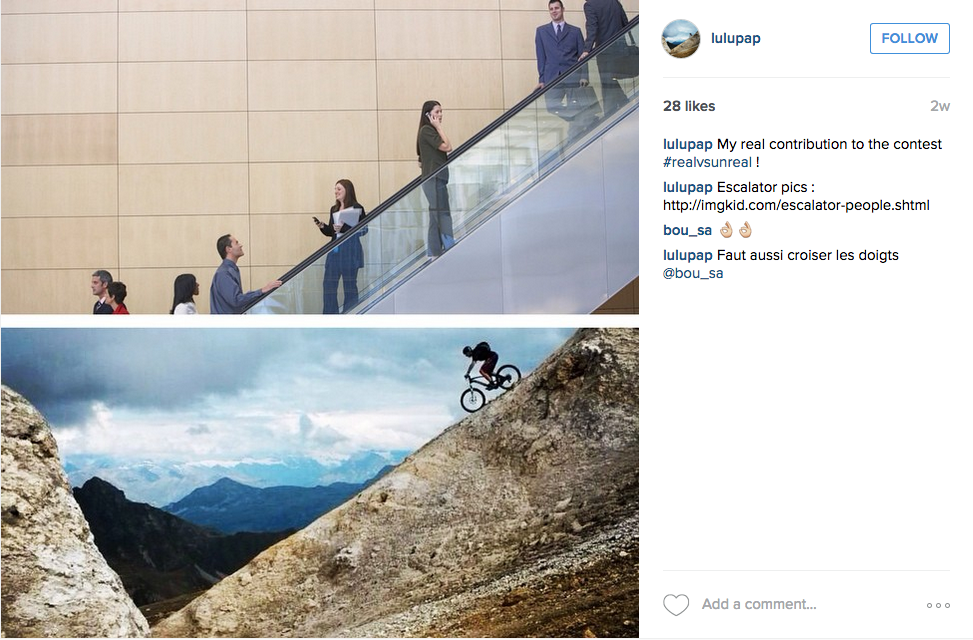Image resolution: width=973 pixels, height=640 pixels.
Task: Click the imgkid.com escalator URL text
Action: click(796, 205)
